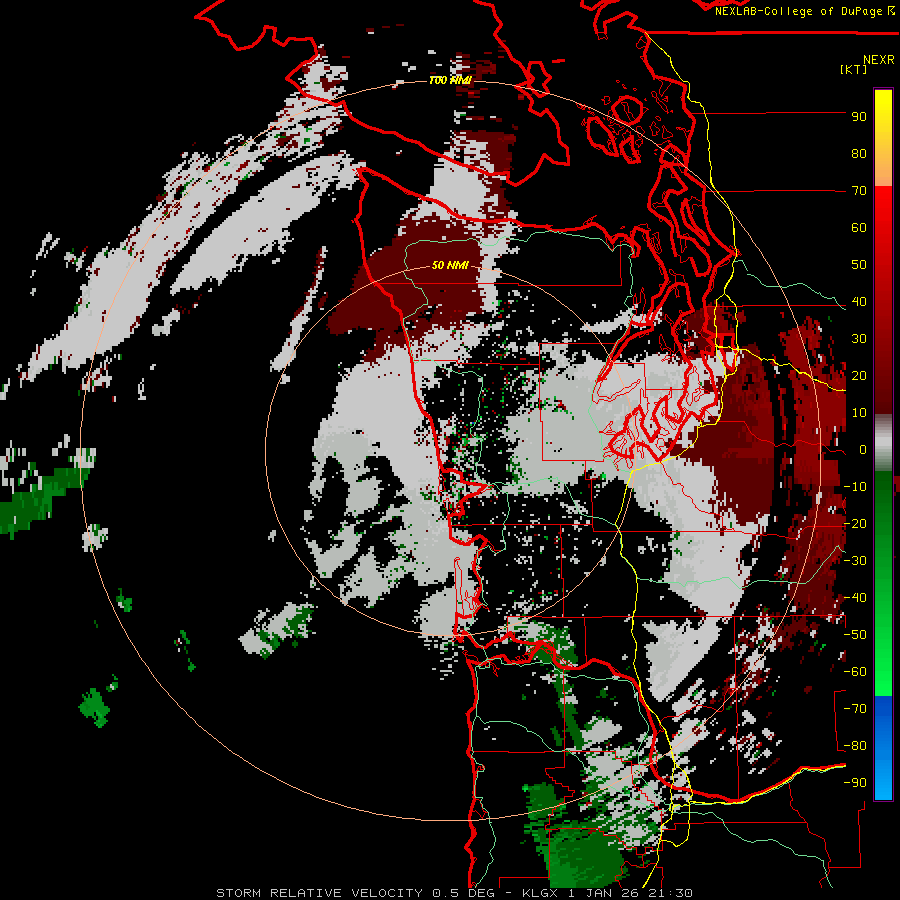Screen dimensions: 900x900
Task: Click the -80 value on the velocity scale
Action: coord(855,746)
